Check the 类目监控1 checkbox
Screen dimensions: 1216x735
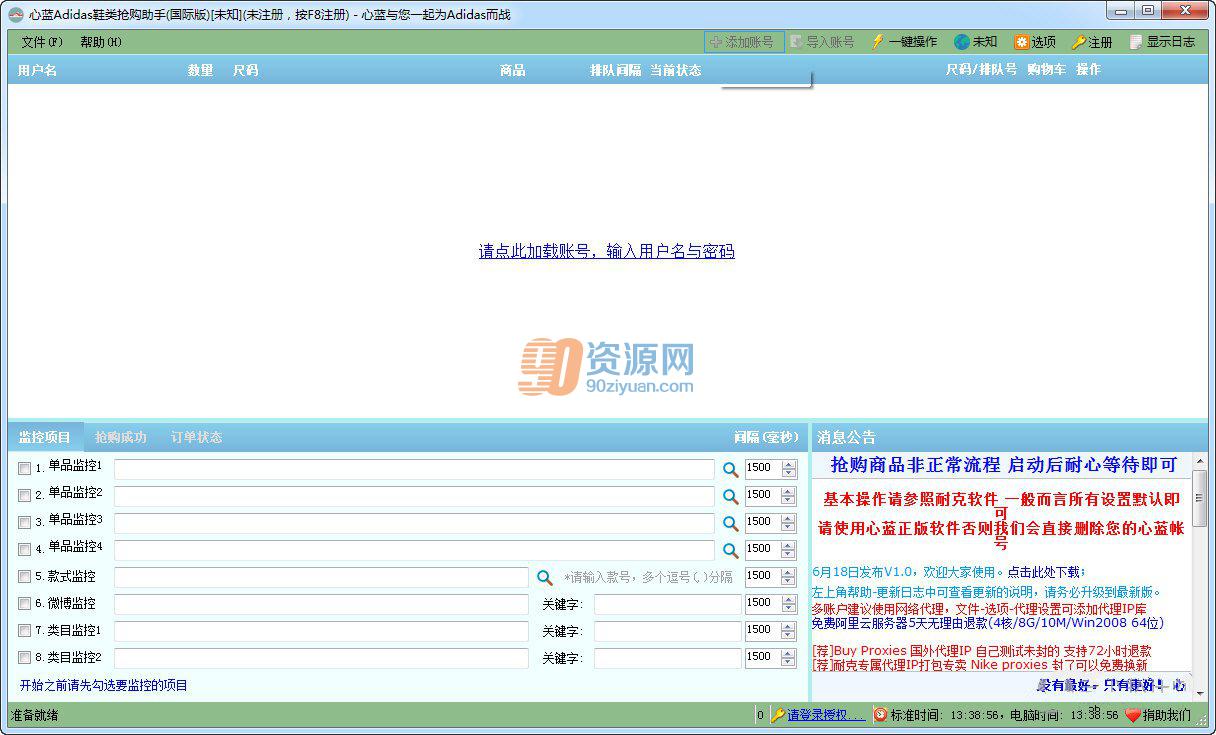click(x=24, y=630)
